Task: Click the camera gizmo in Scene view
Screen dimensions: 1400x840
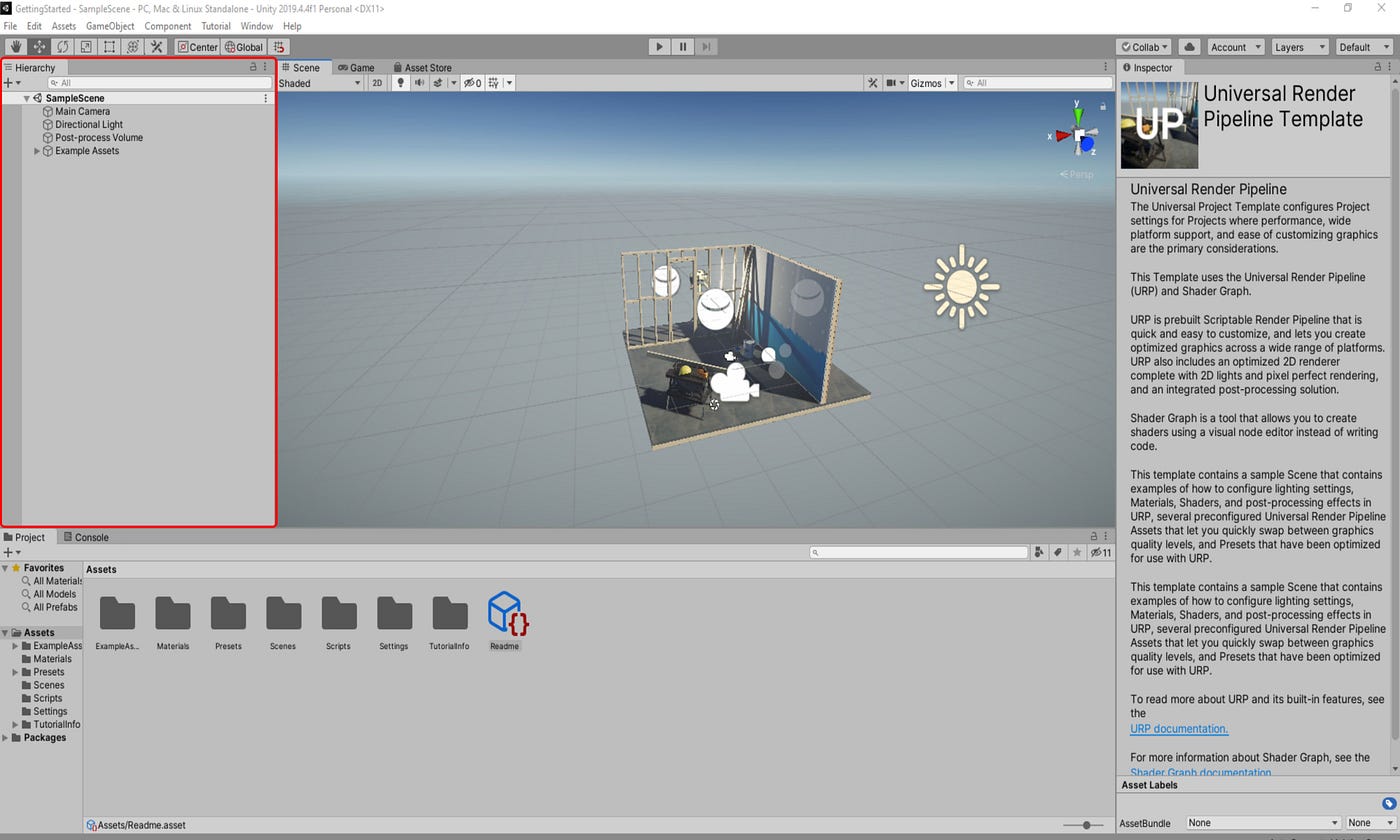Action: point(735,382)
